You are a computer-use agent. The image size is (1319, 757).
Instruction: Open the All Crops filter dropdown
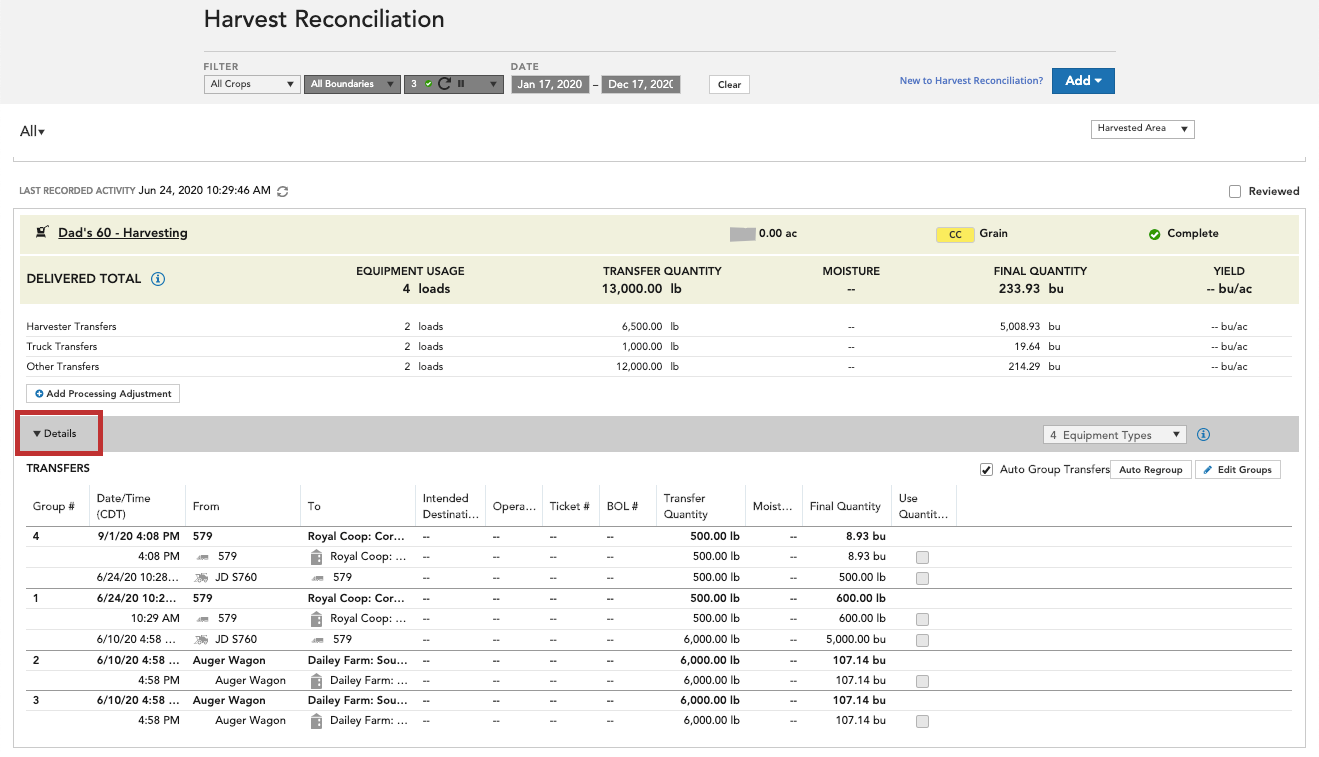pos(252,84)
